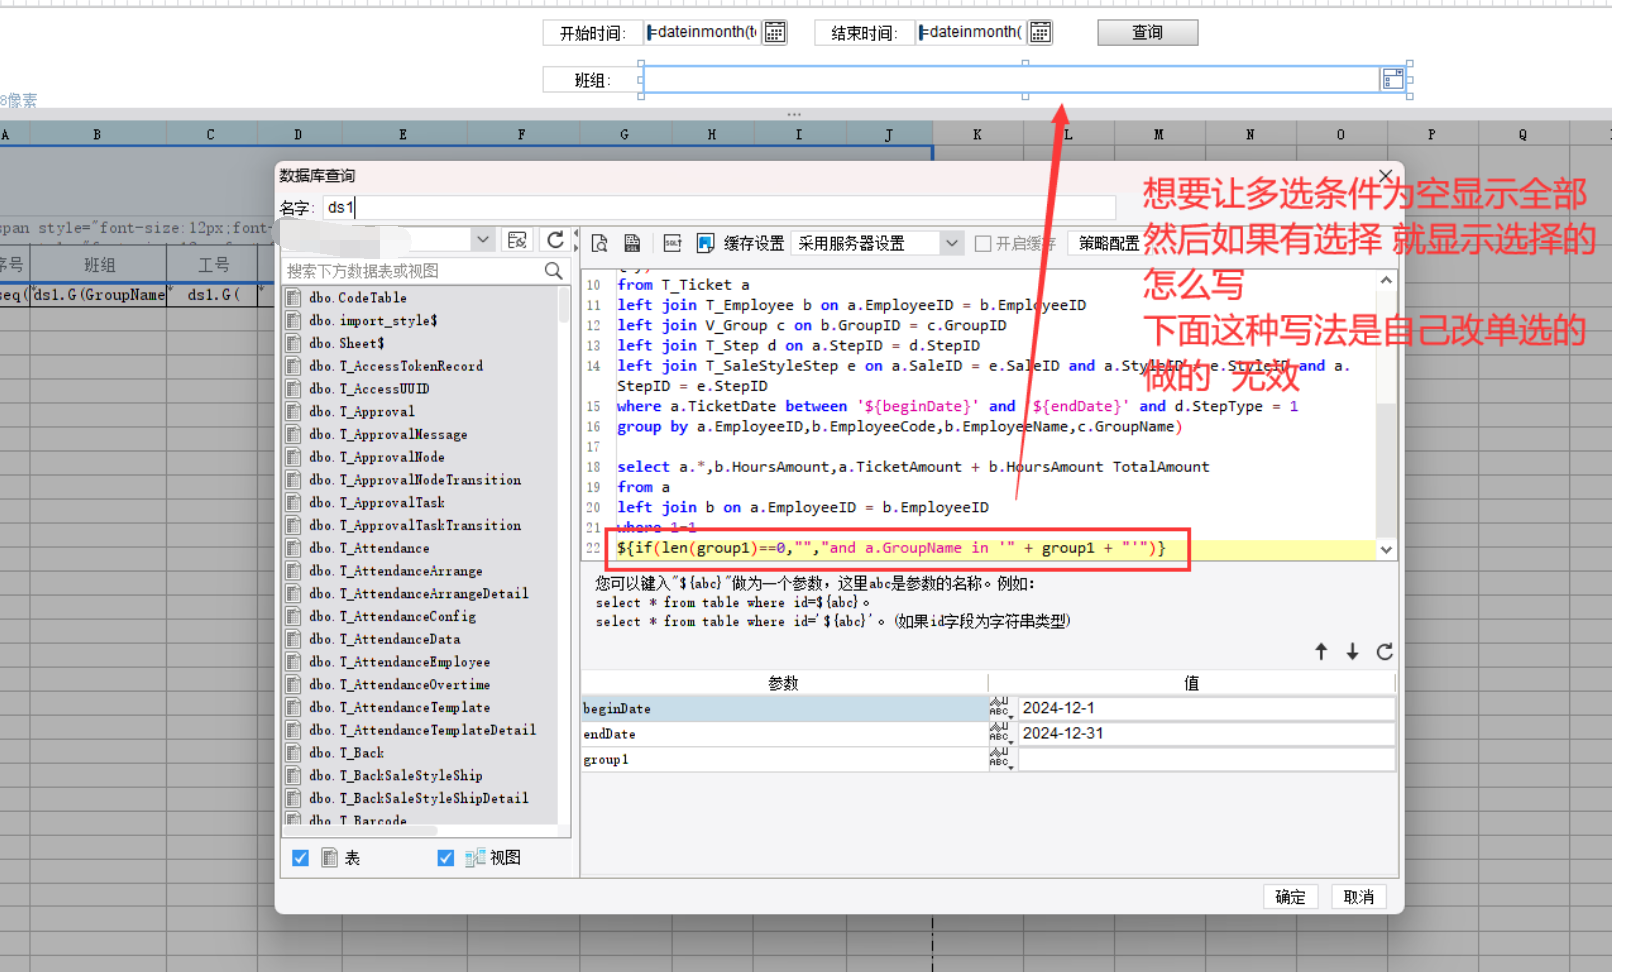Open the beginDate value type dropdown
1633x972 pixels.
pos(1000,708)
